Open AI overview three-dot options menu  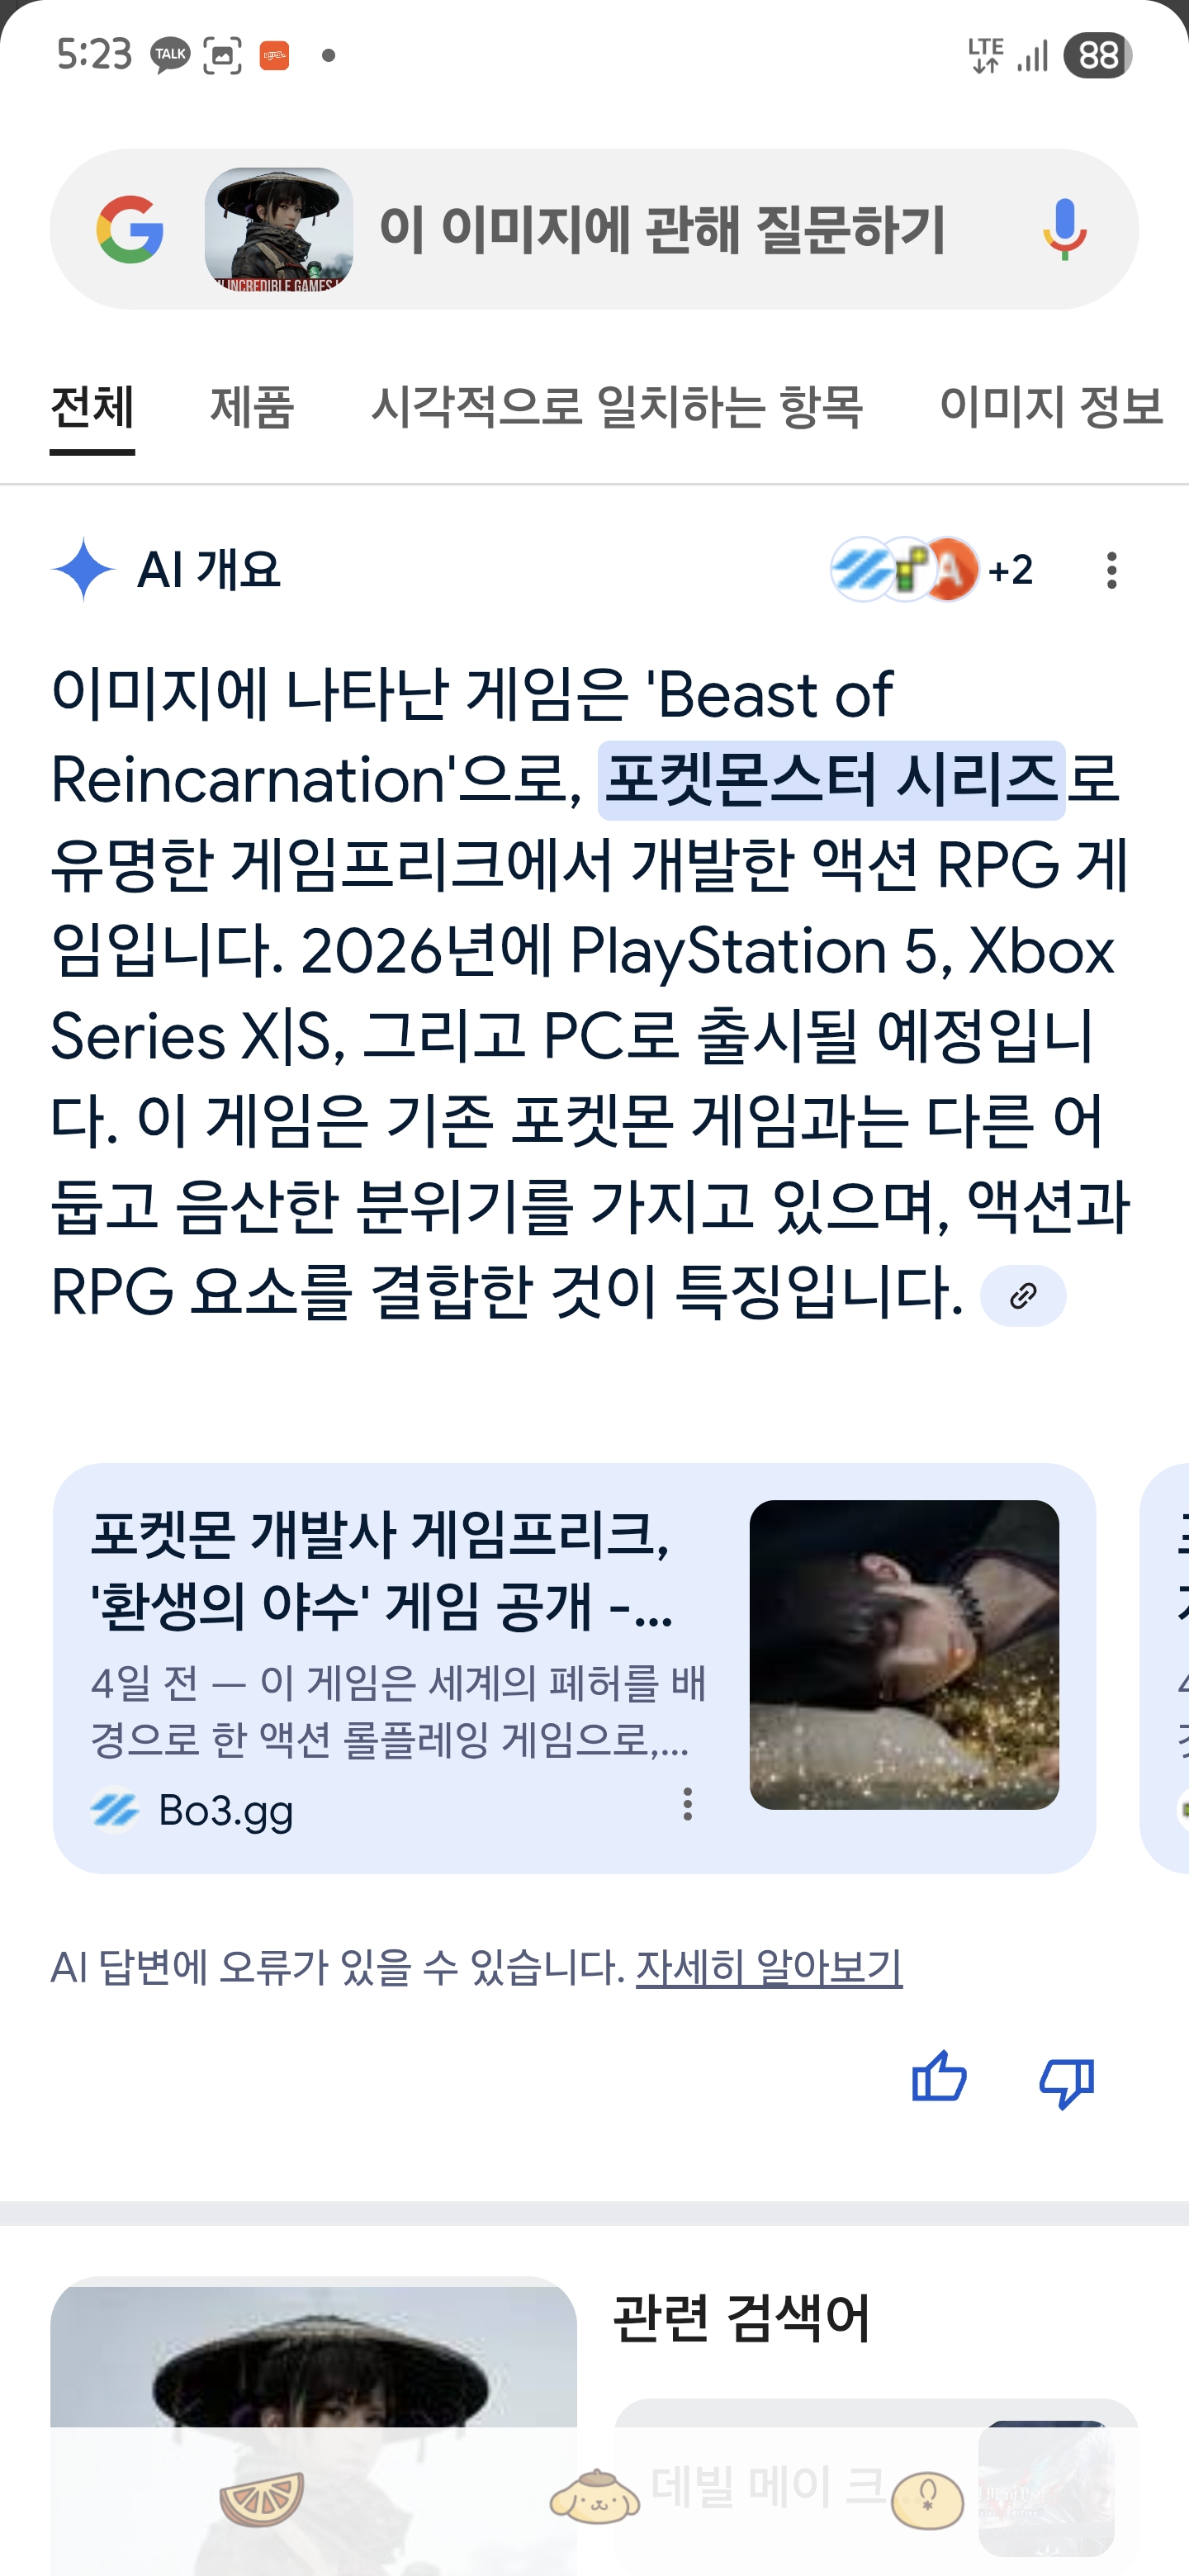coord(1111,570)
